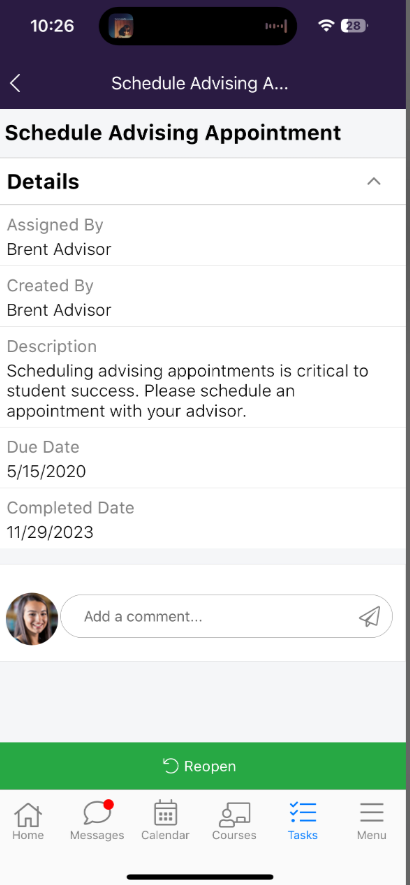Tap the Wi-Fi status icon

326,25
